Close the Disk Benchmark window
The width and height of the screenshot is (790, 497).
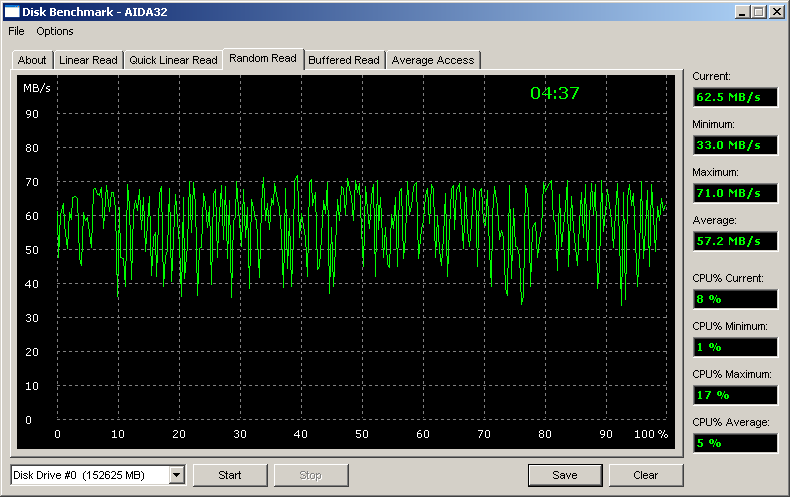[x=776, y=12]
